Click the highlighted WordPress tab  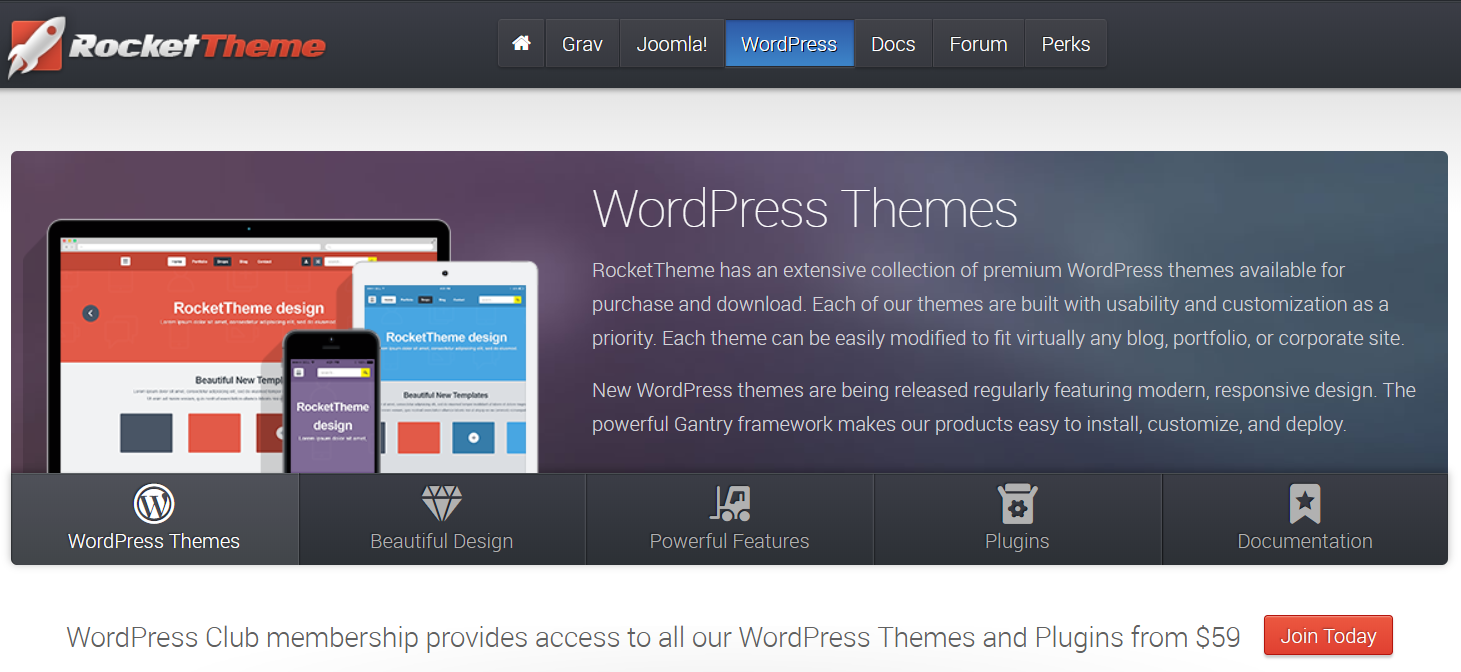789,43
